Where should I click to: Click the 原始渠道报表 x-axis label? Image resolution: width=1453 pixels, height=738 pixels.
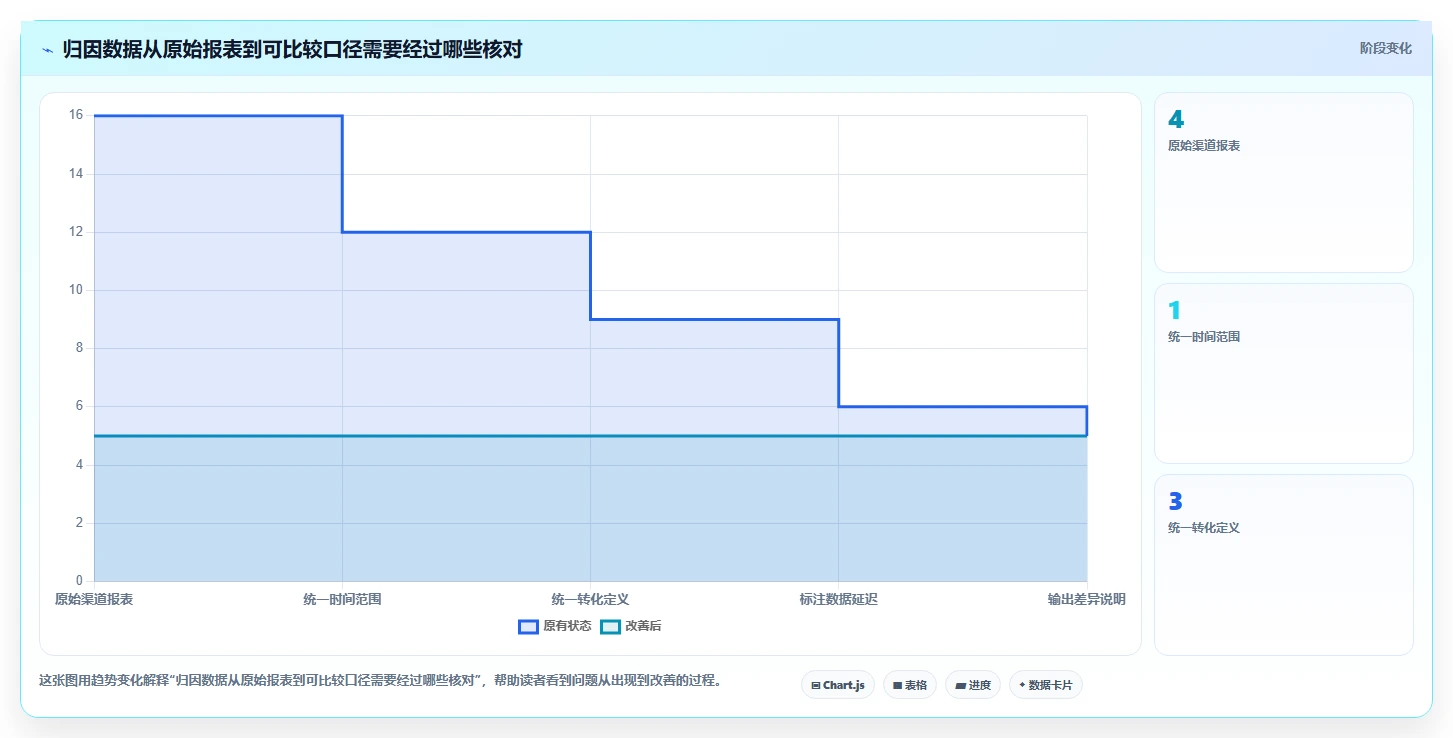[x=94, y=599]
